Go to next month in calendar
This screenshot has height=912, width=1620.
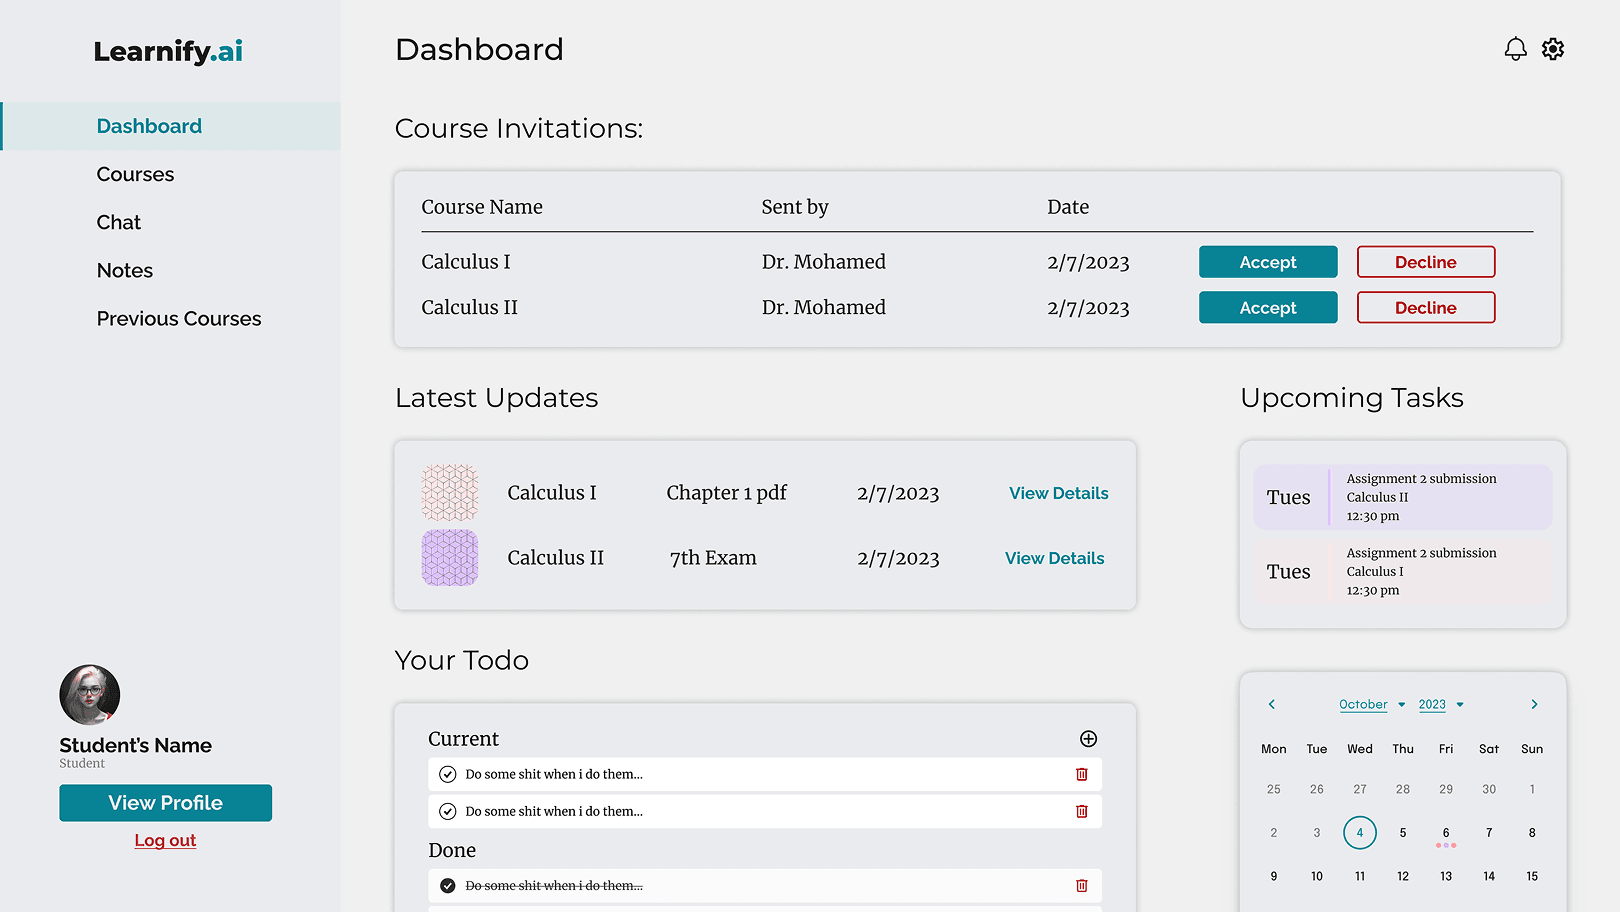[x=1534, y=704]
